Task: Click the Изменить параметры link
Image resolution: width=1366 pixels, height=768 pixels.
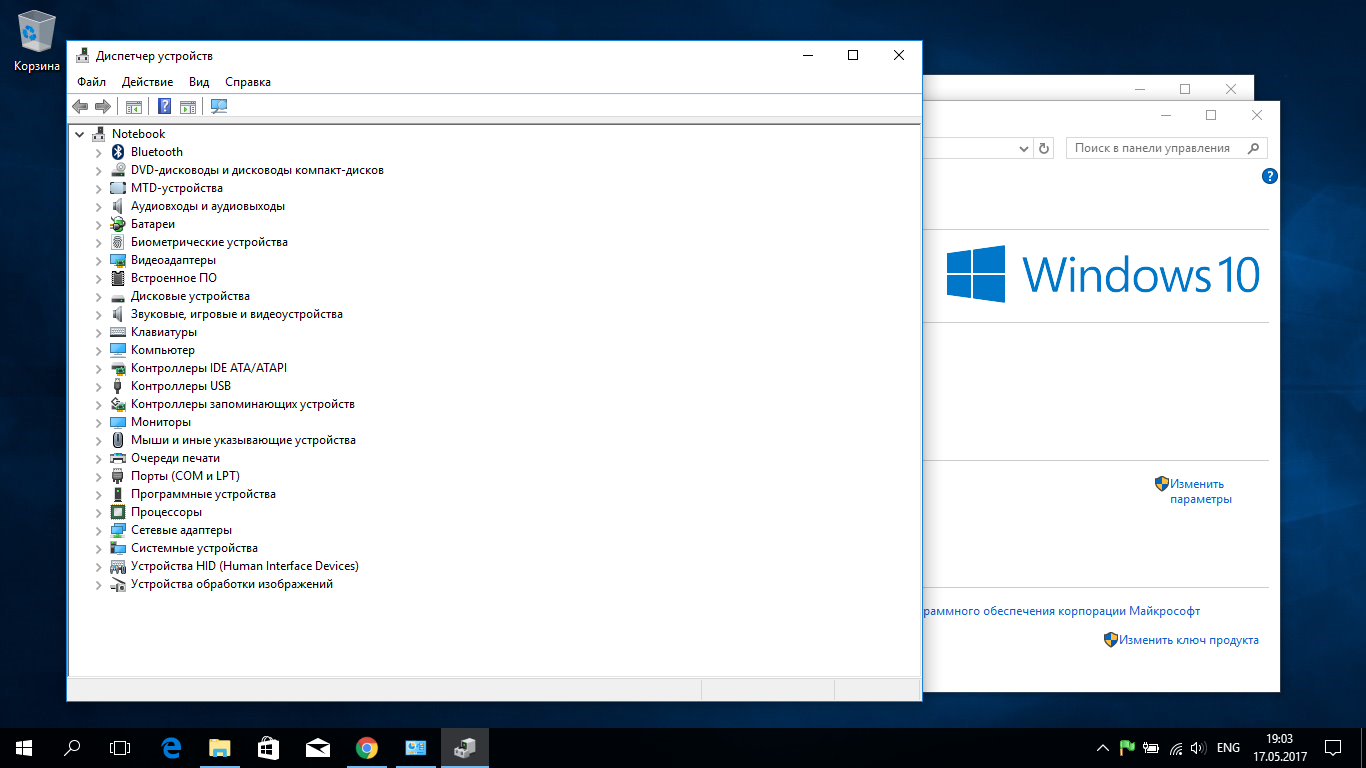Action: click(x=1200, y=491)
